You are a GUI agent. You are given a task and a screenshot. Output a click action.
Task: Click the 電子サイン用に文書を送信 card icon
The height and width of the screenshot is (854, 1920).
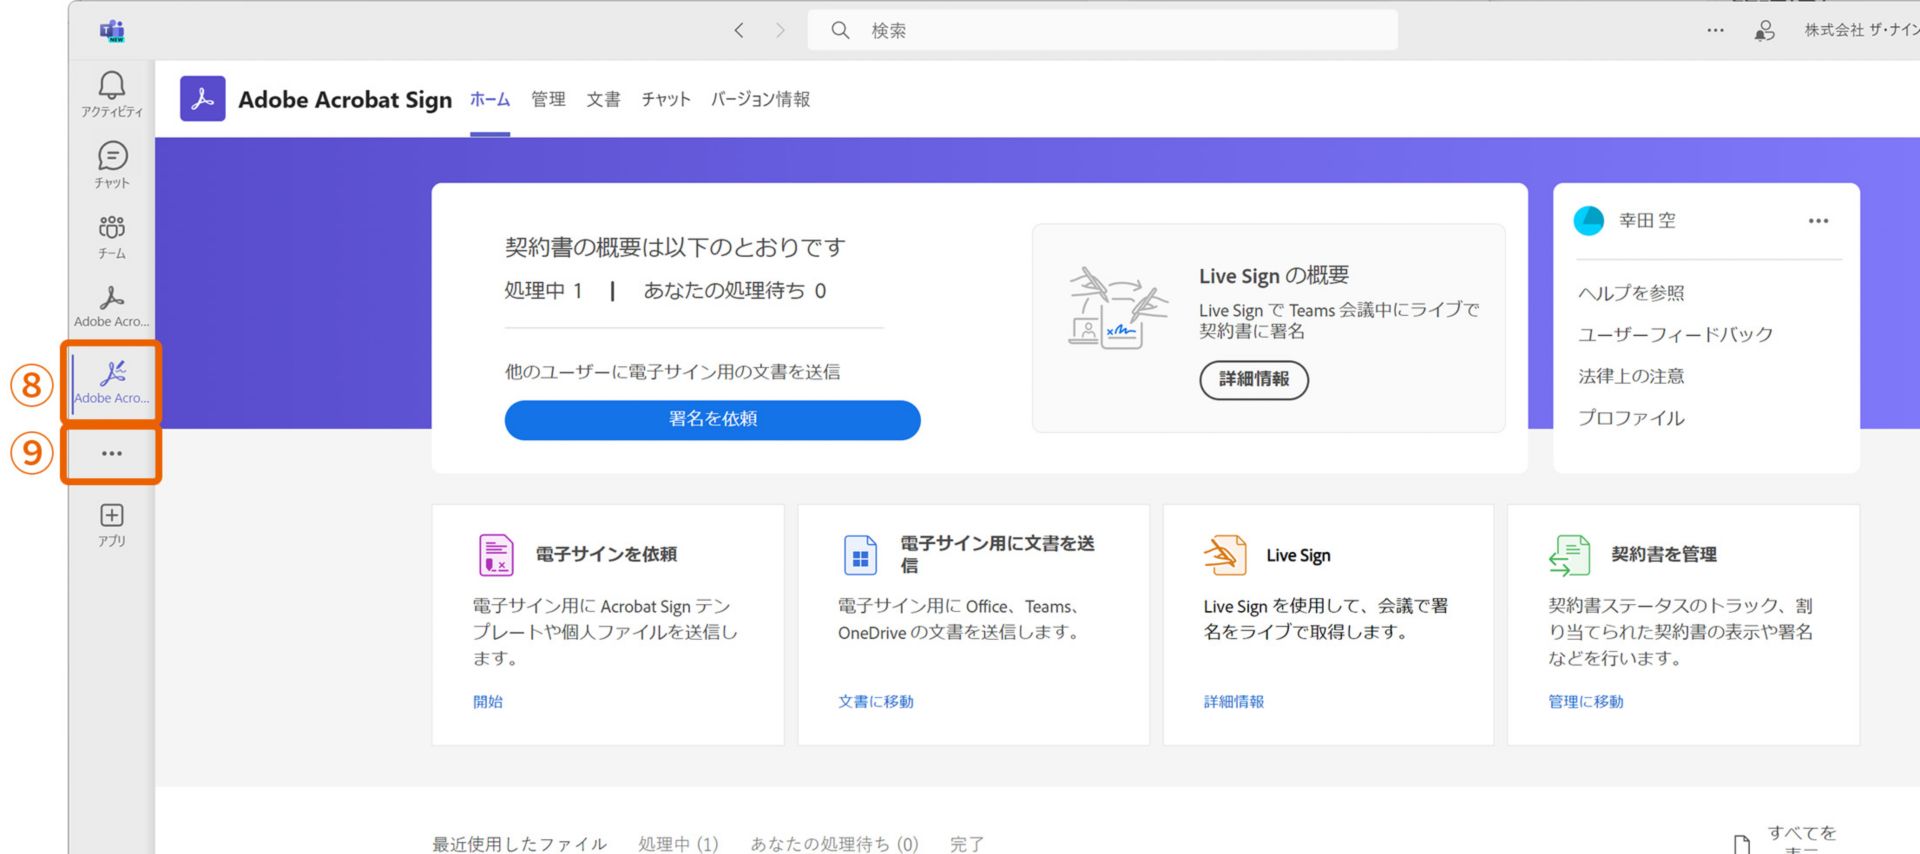860,555
